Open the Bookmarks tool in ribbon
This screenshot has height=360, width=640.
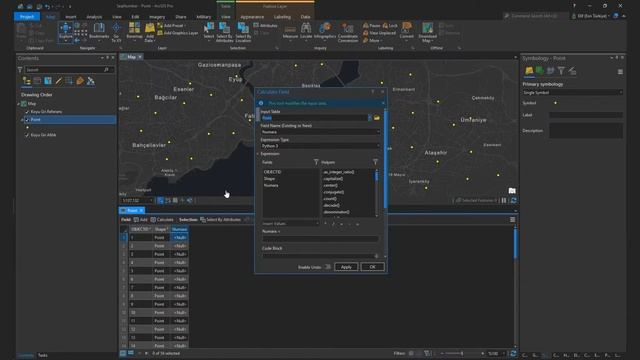point(99,31)
